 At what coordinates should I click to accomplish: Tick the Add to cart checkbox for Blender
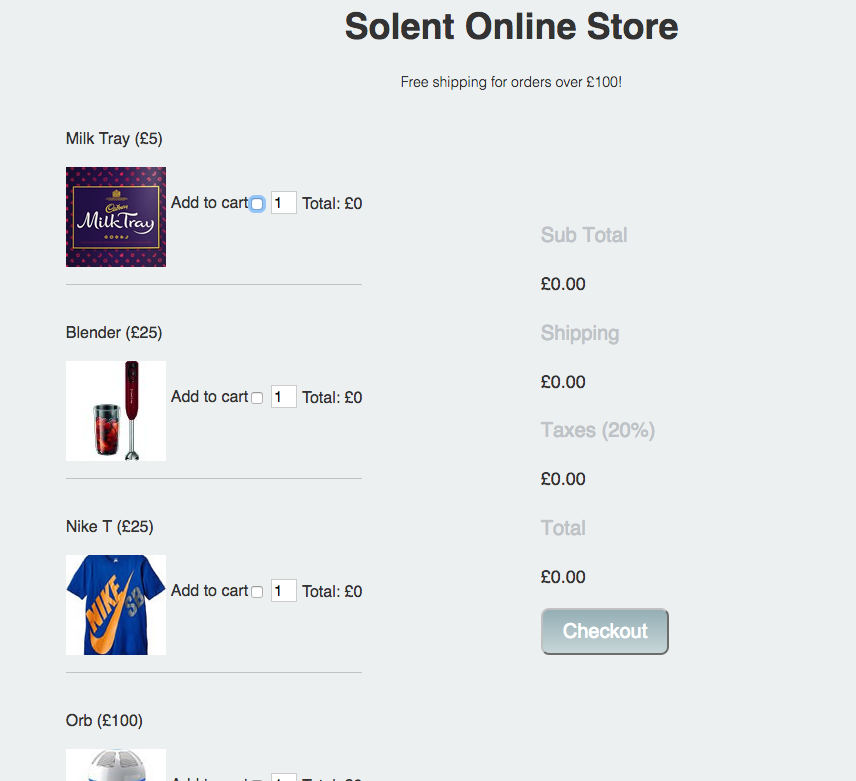pos(257,397)
